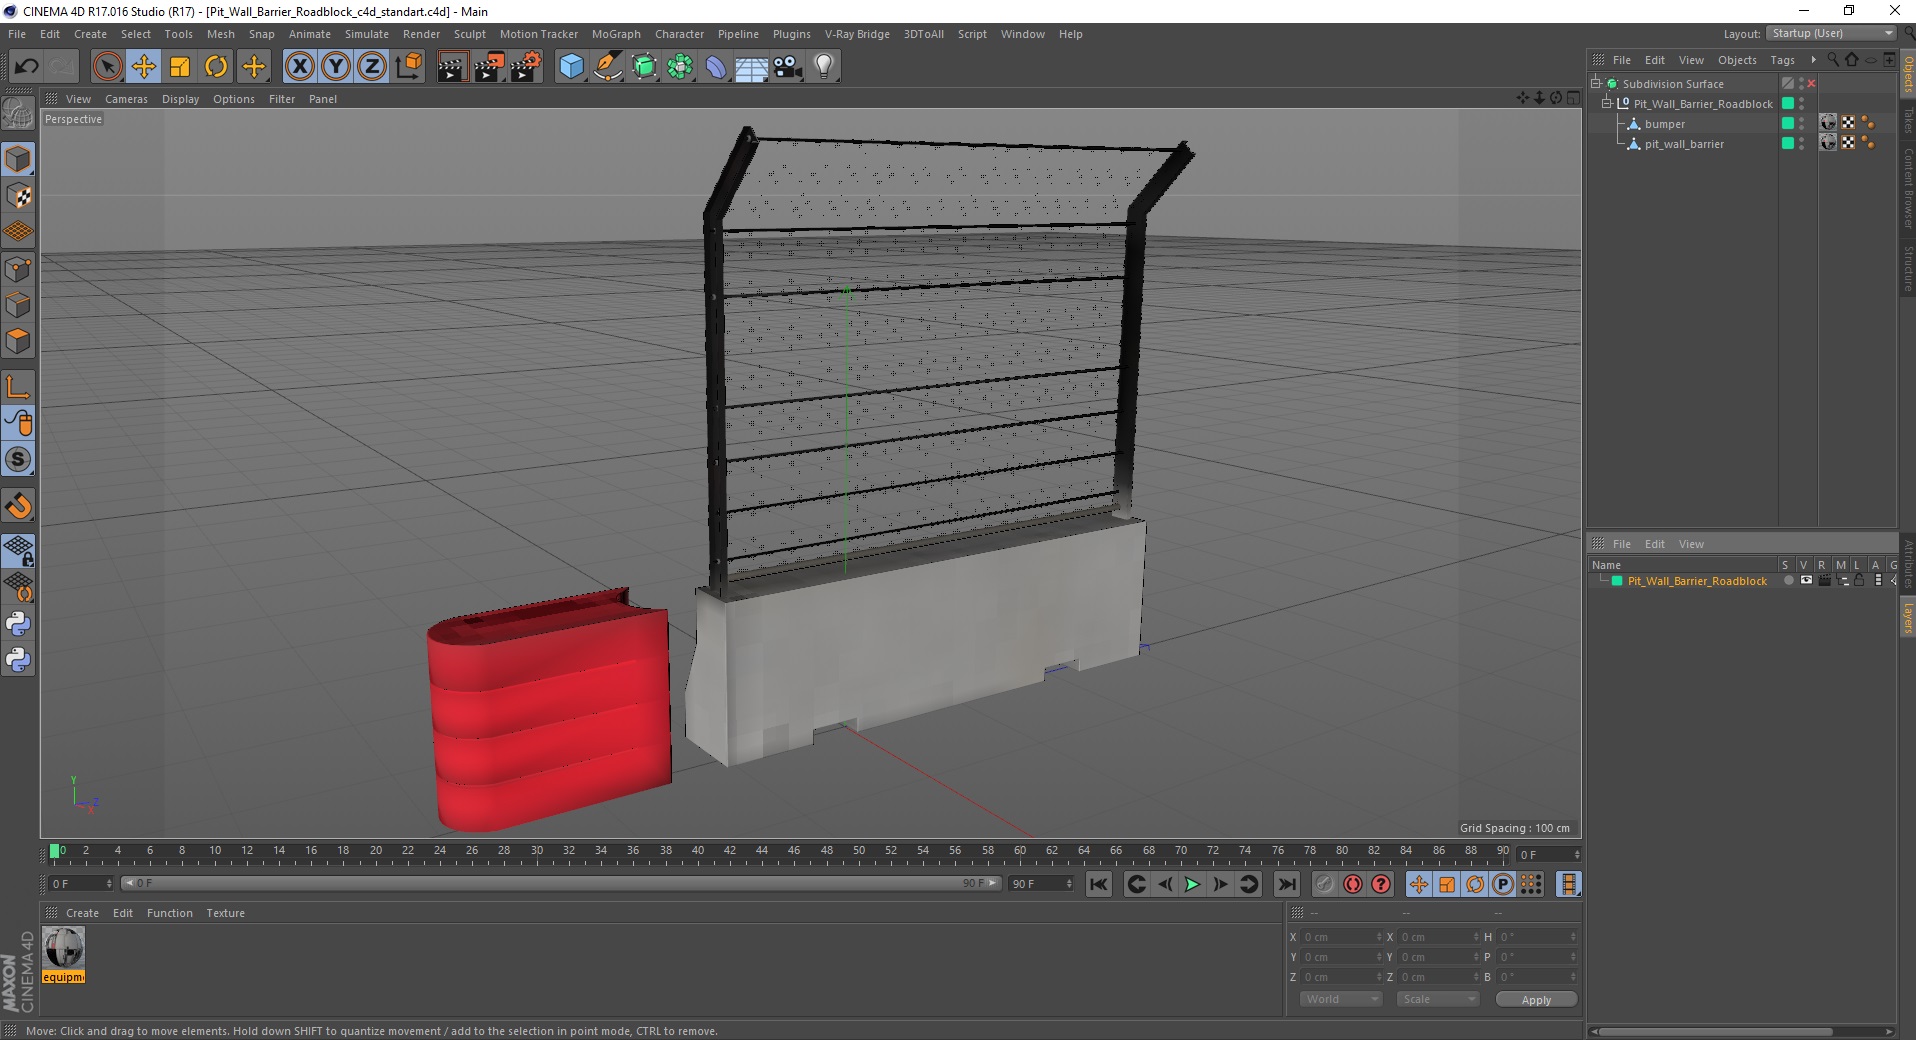Click the magnet soft-selection icon
Image resolution: width=1916 pixels, height=1040 pixels.
[x=18, y=506]
